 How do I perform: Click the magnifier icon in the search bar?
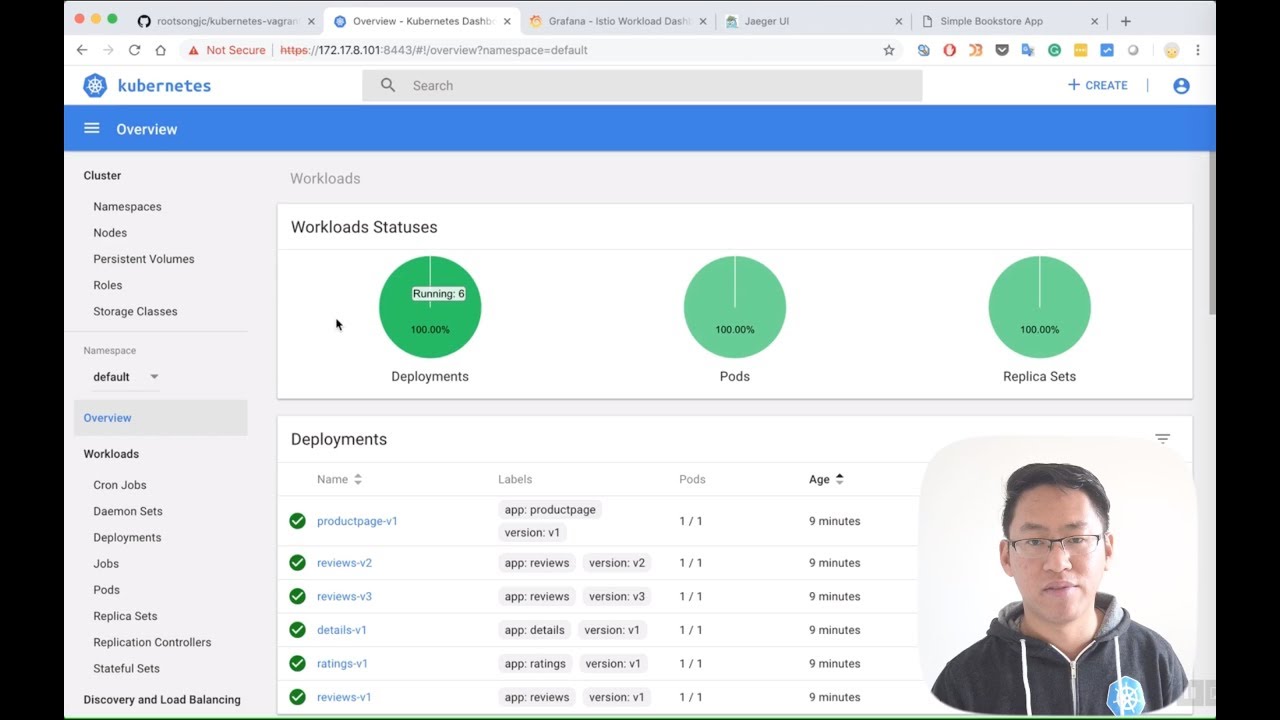point(388,85)
